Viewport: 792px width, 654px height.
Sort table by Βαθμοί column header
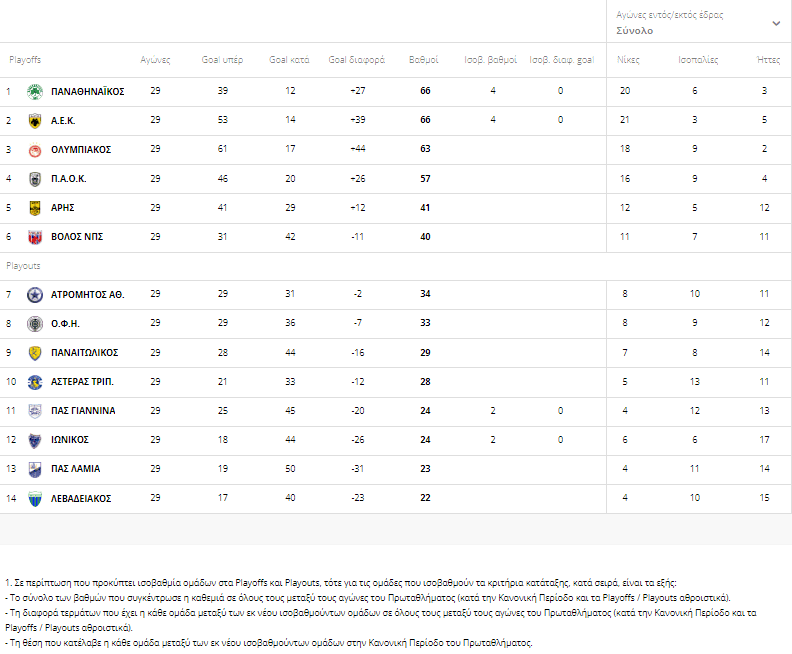(x=424, y=60)
